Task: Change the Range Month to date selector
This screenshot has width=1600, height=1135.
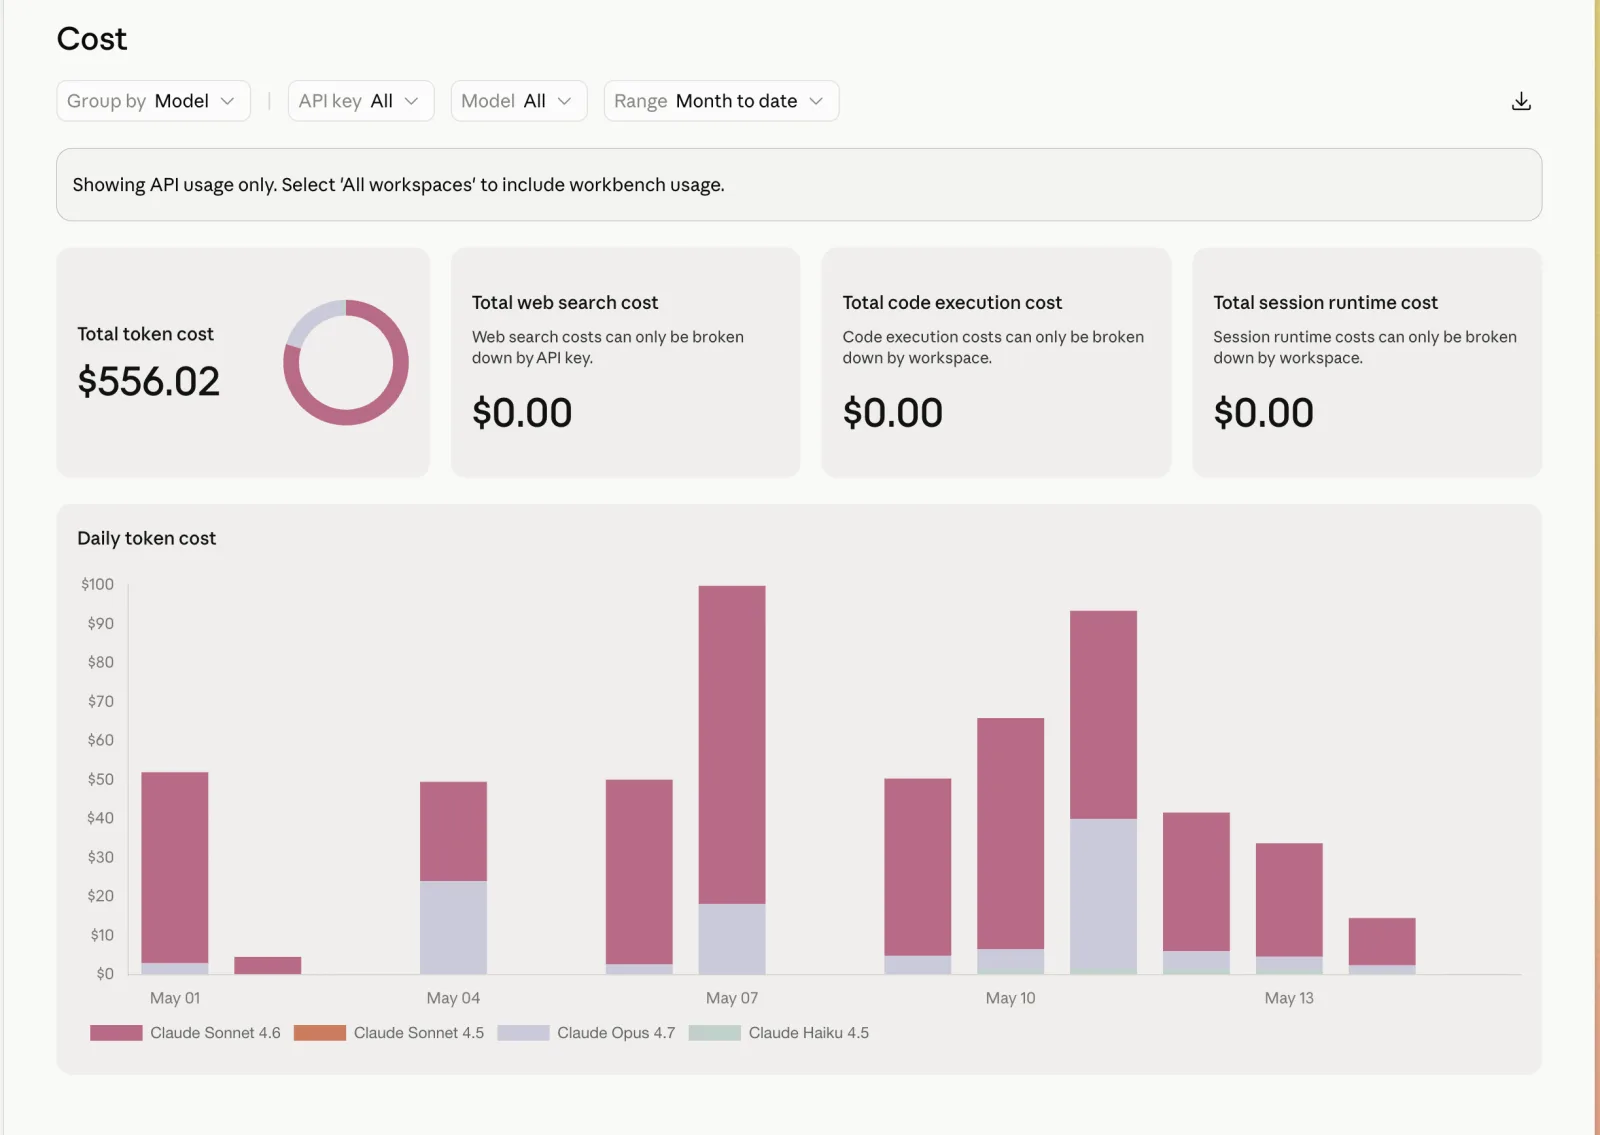Action: tap(721, 101)
